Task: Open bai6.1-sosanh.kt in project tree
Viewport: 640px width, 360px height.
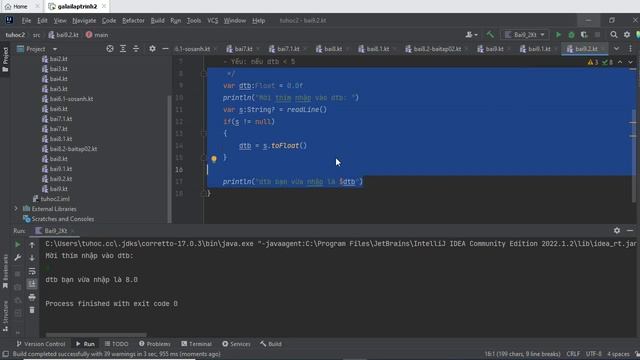Action: tap(67, 99)
